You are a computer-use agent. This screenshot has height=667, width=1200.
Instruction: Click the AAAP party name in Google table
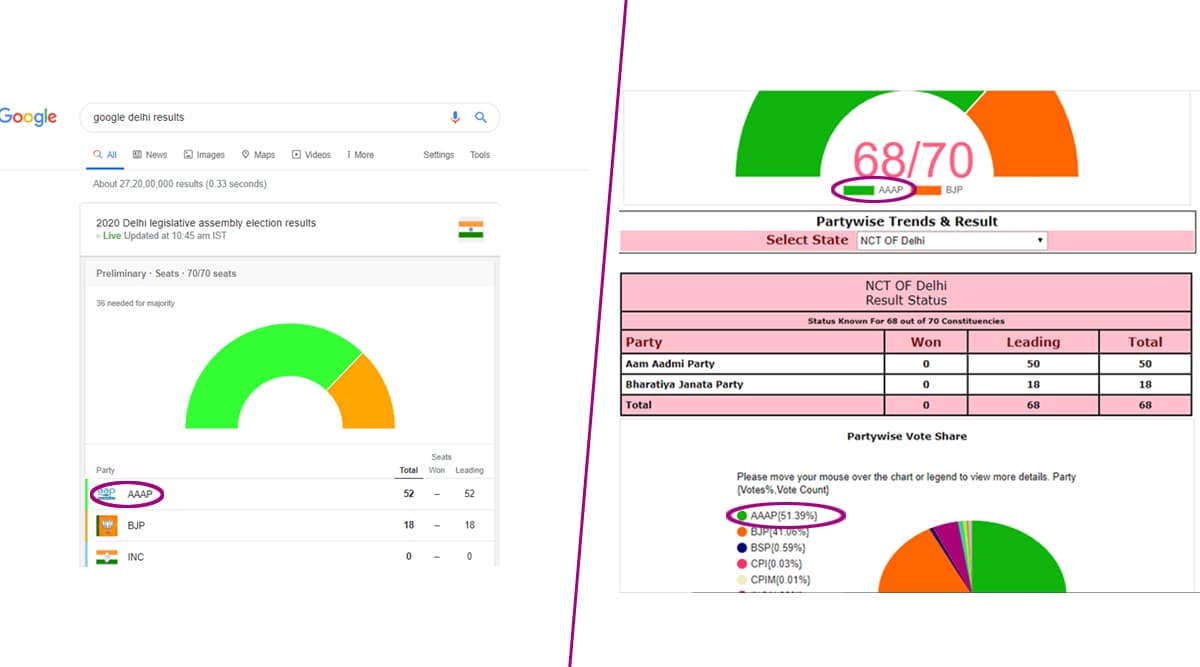141,494
